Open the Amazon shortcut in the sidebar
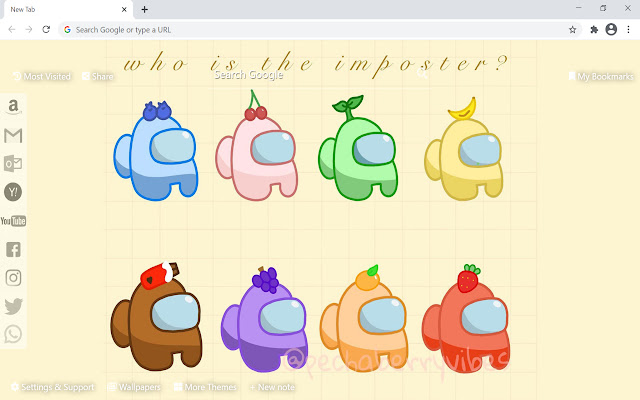The image size is (640, 400). tap(13, 107)
